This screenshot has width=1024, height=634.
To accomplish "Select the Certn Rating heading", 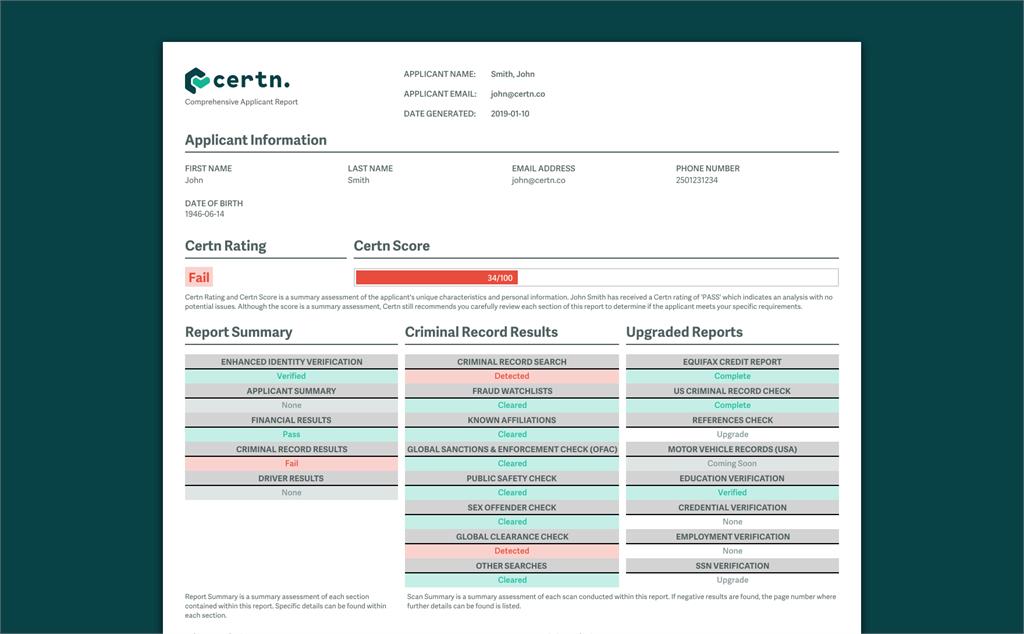I will 225,245.
